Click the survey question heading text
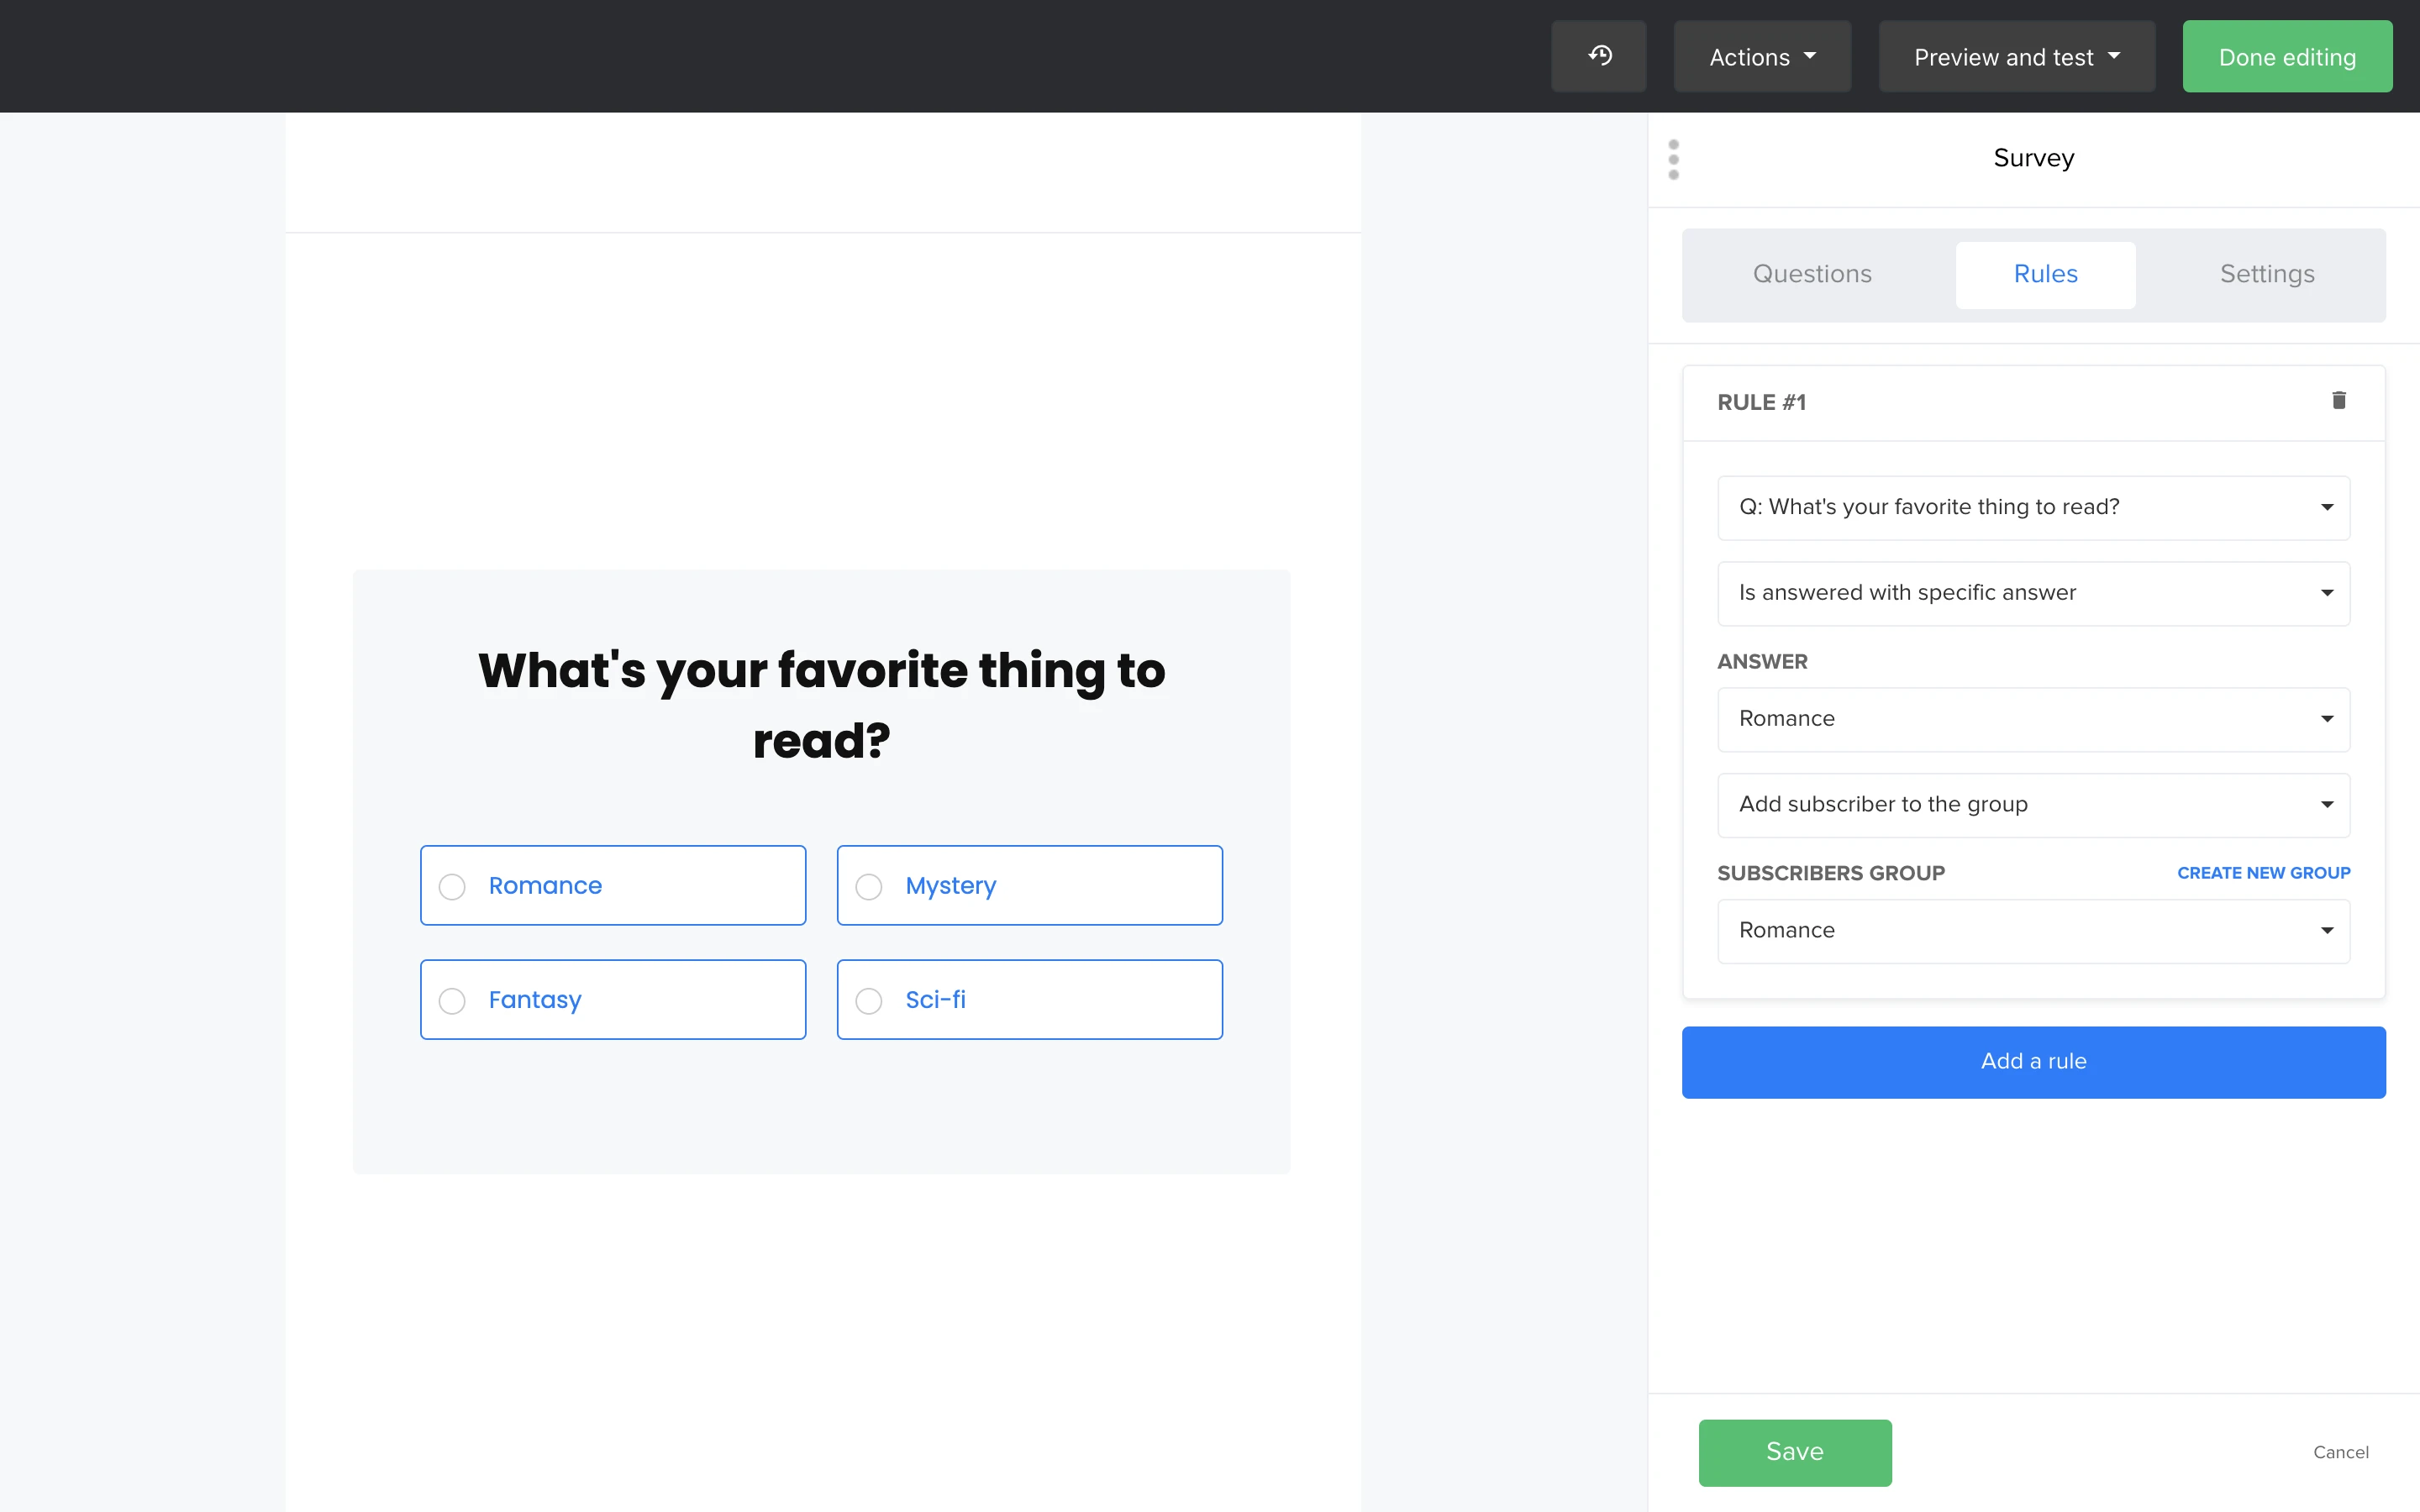2420x1512 pixels. (821, 705)
